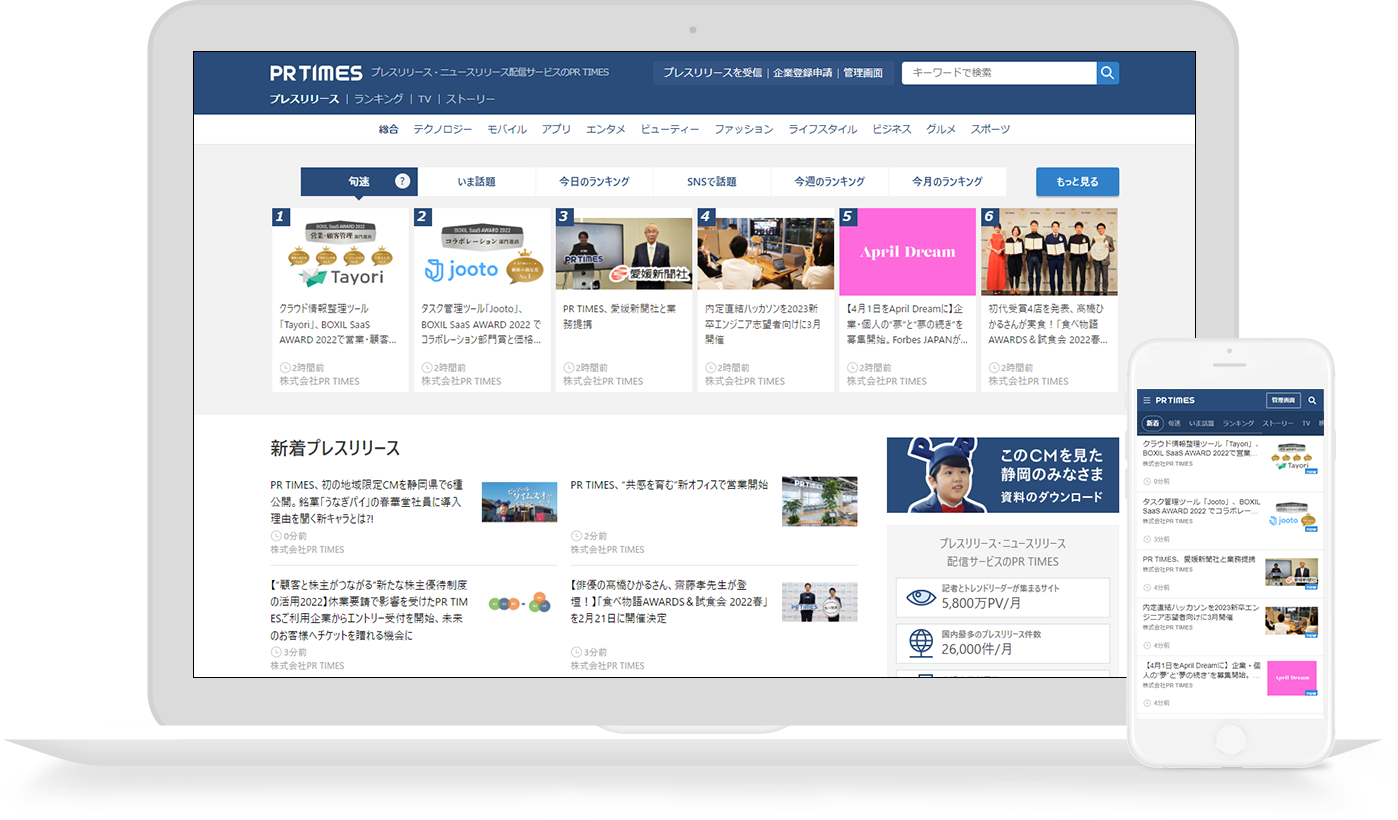1398x820 pixels.
Task: Select the ファッション category
Action: [x=744, y=129]
